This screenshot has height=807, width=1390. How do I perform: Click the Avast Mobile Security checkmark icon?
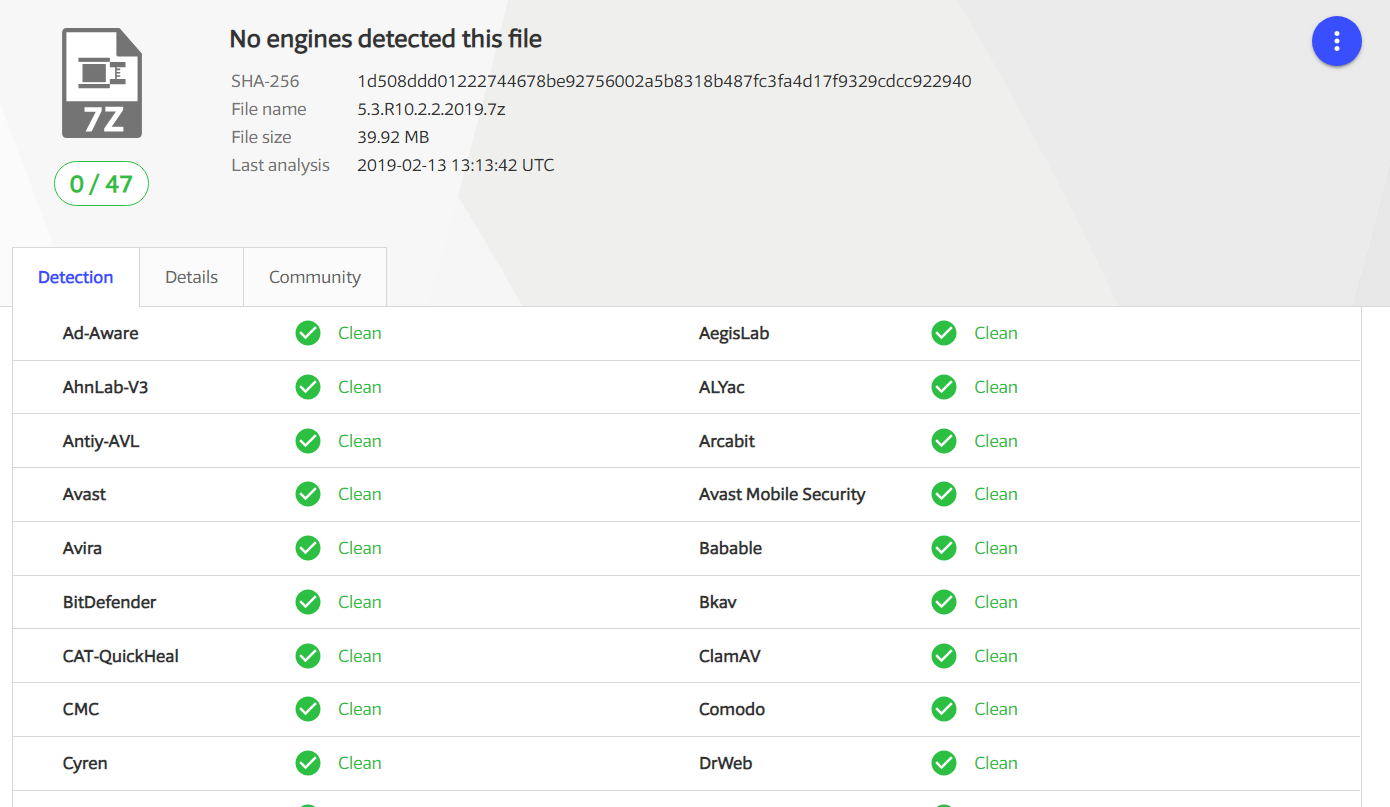944,494
